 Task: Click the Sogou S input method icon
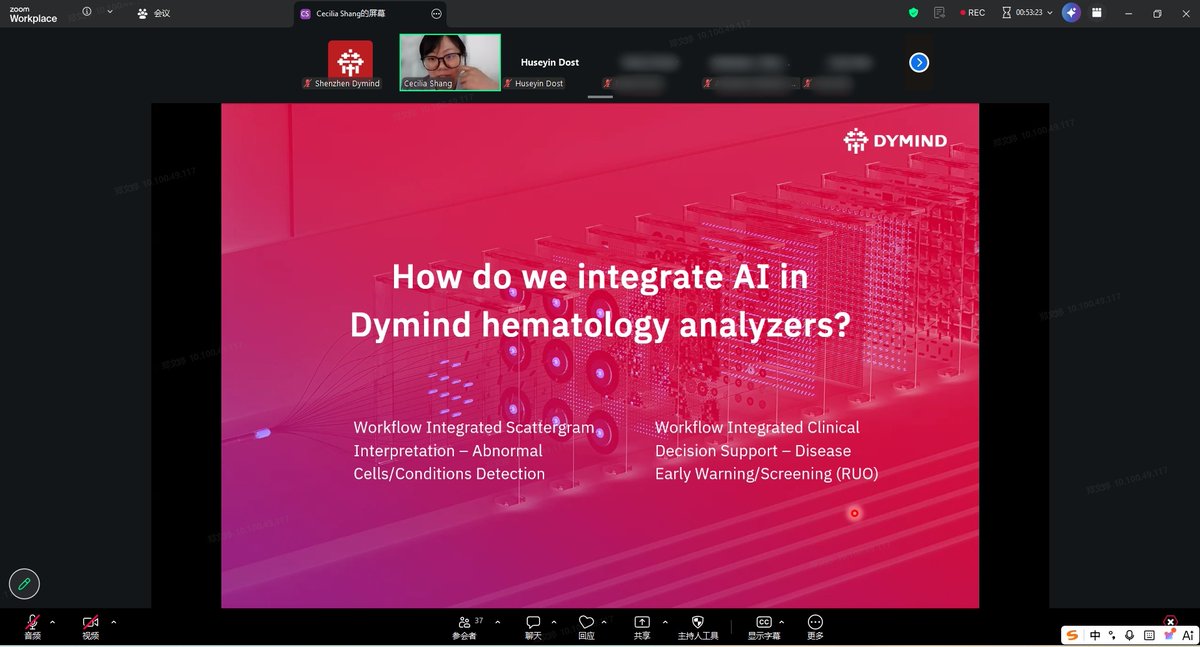(1073, 635)
